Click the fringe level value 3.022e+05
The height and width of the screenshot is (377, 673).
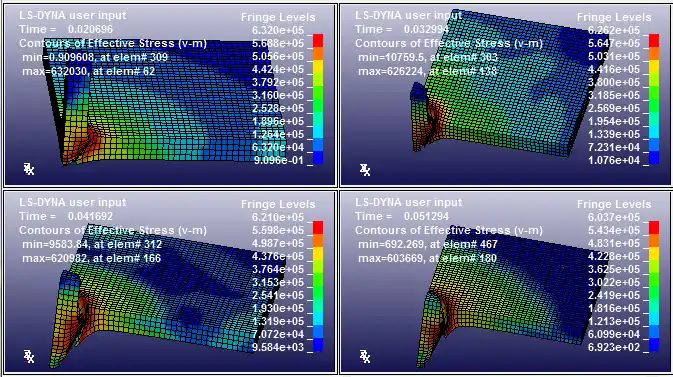coord(614,282)
